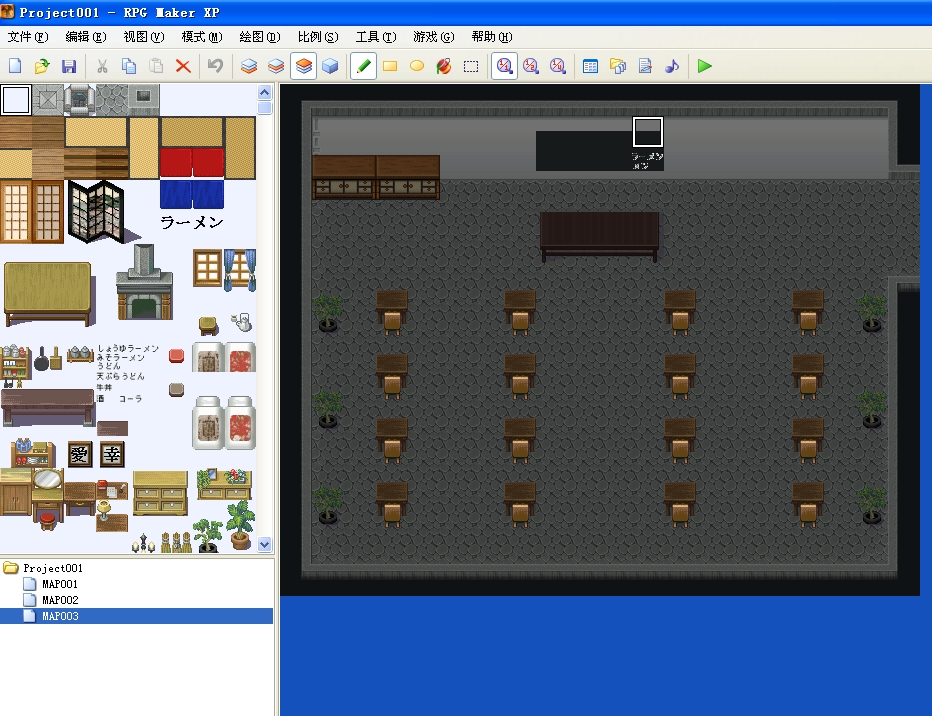The image size is (932, 716).
Task: Open the Sound Test dialog
Action: pos(672,66)
